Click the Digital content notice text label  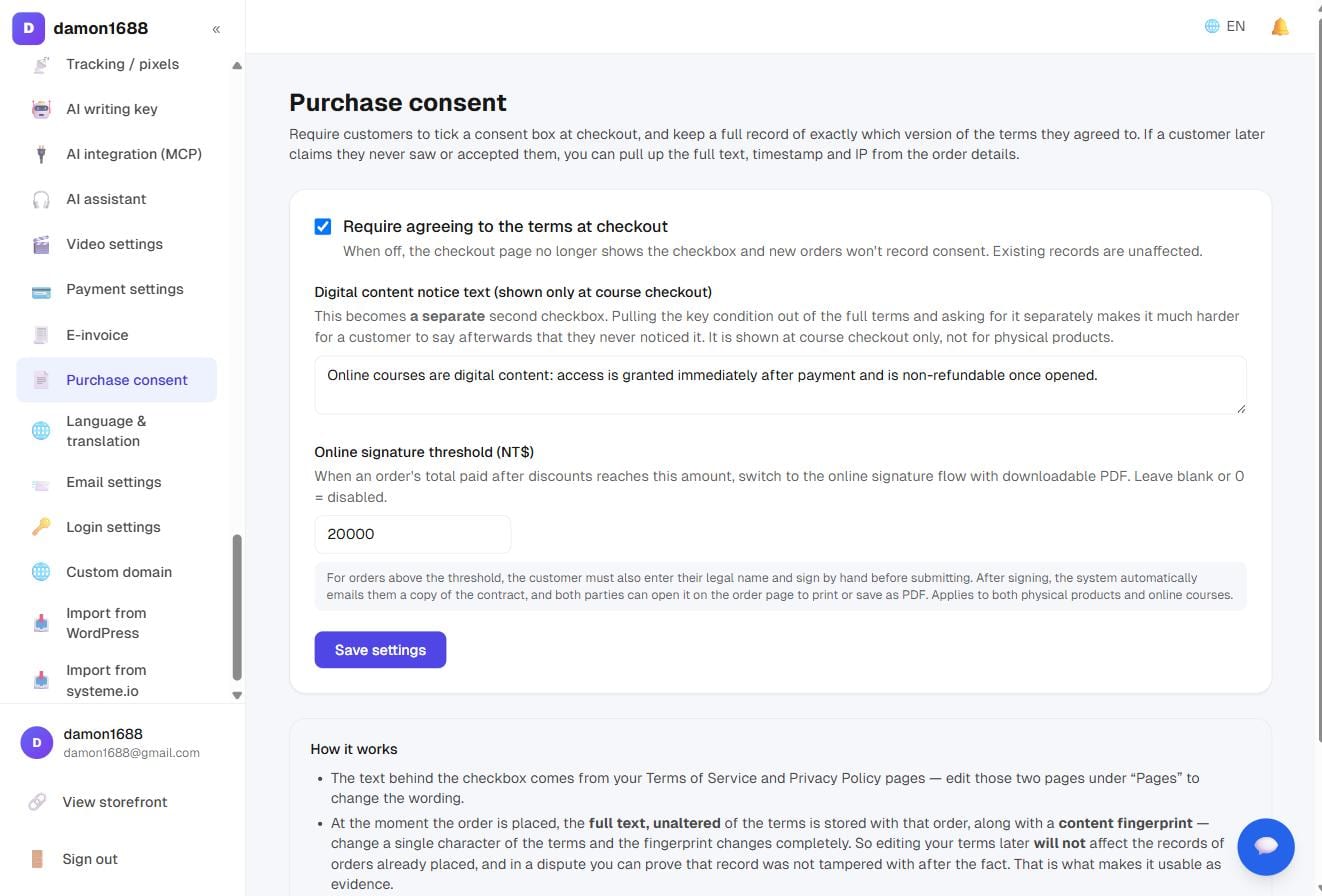[x=513, y=292]
